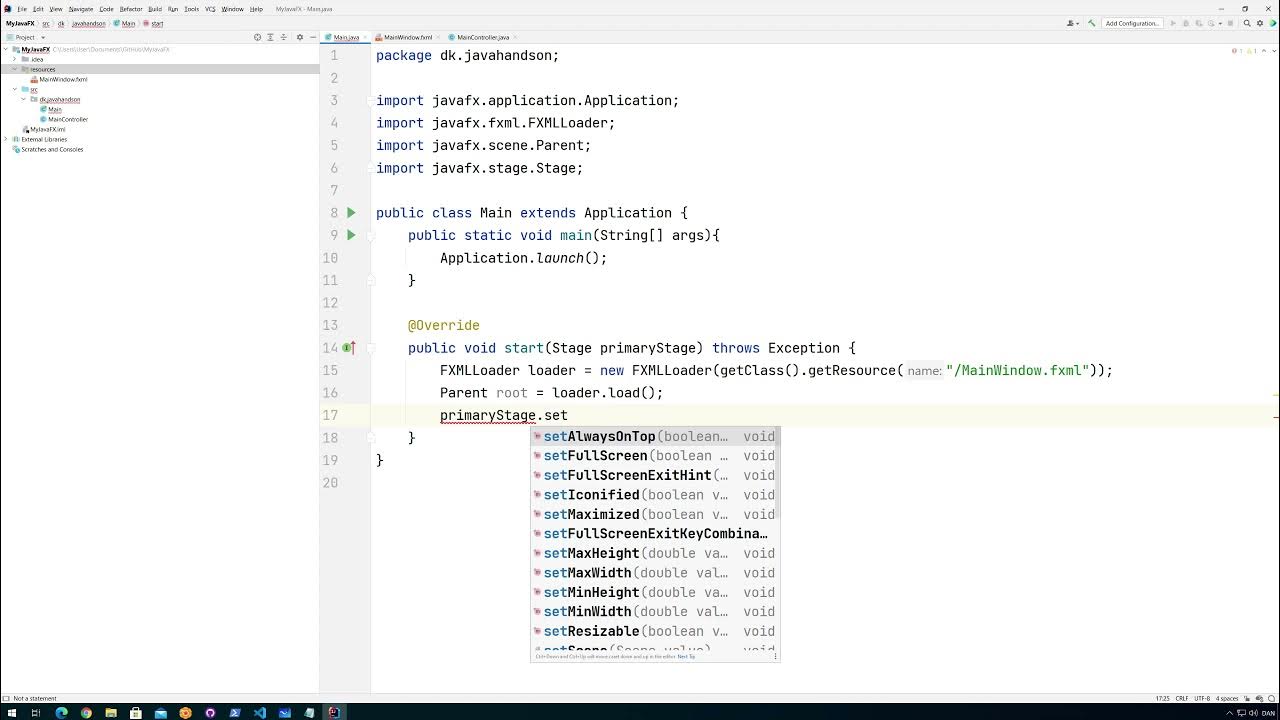Image resolution: width=1280 pixels, height=720 pixels.
Task: Open the Search Everywhere magnifier icon
Action: pos(1247,23)
